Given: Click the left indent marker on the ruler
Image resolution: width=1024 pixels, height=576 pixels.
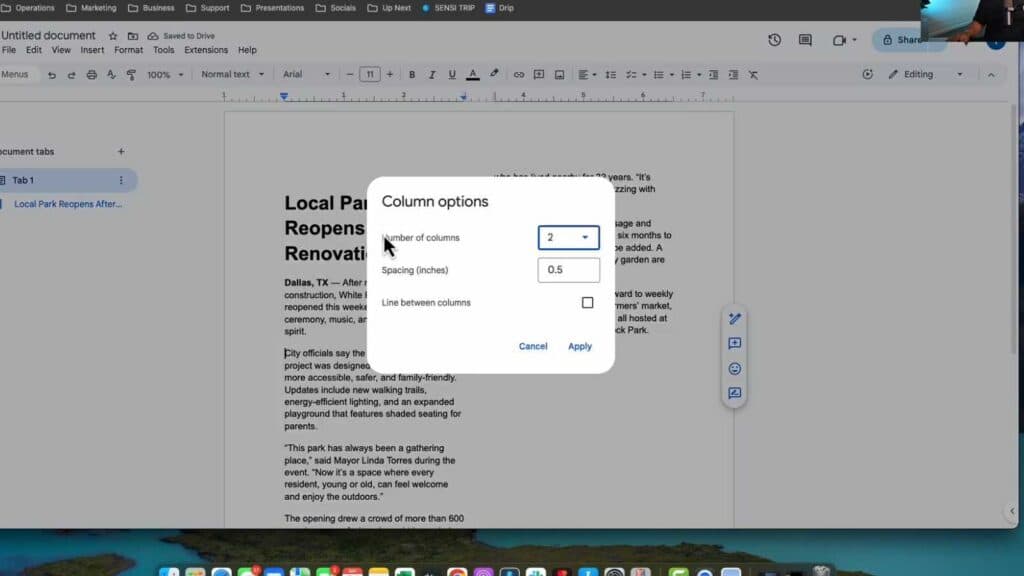Looking at the screenshot, I should (283, 97).
